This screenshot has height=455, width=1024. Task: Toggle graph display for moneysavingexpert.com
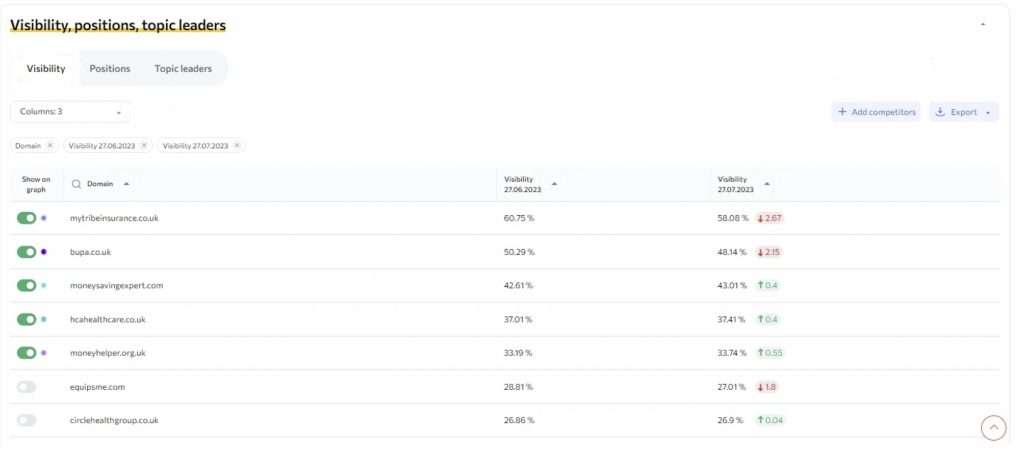pyautogui.click(x=27, y=285)
